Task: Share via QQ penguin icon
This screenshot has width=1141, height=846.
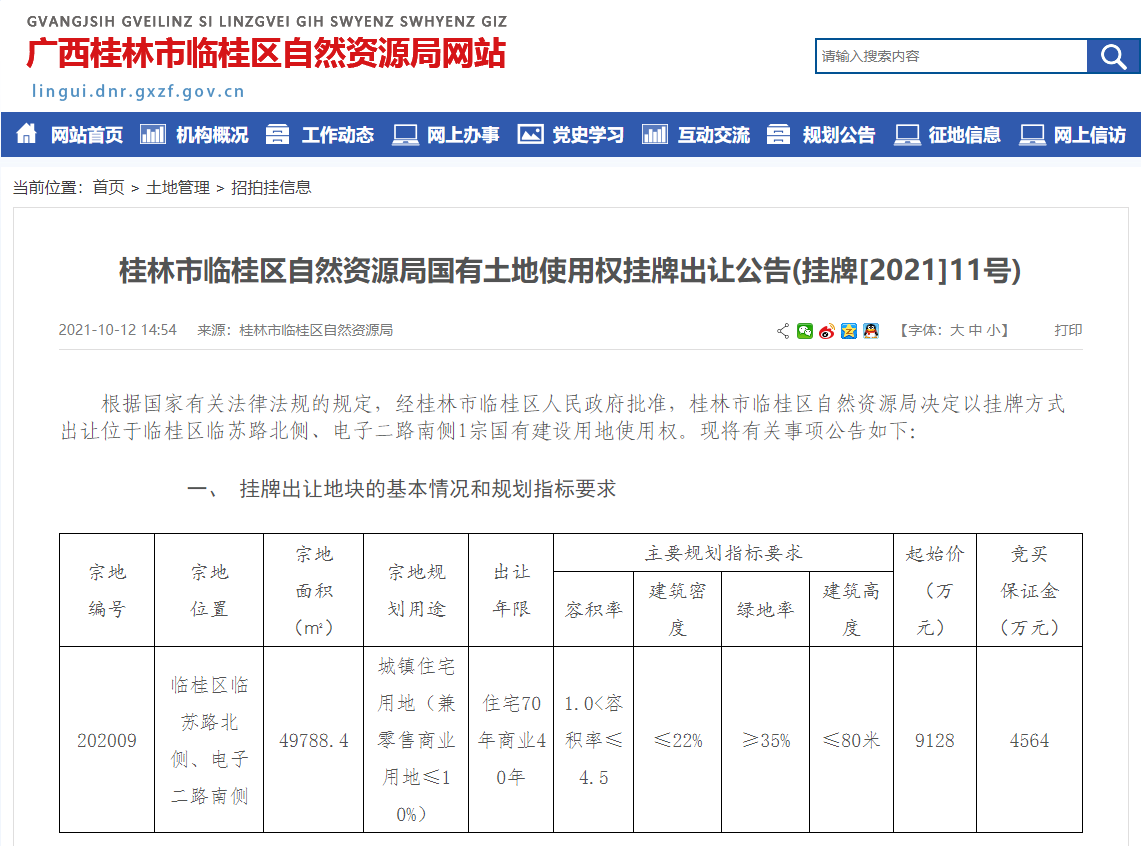Action: tap(871, 331)
